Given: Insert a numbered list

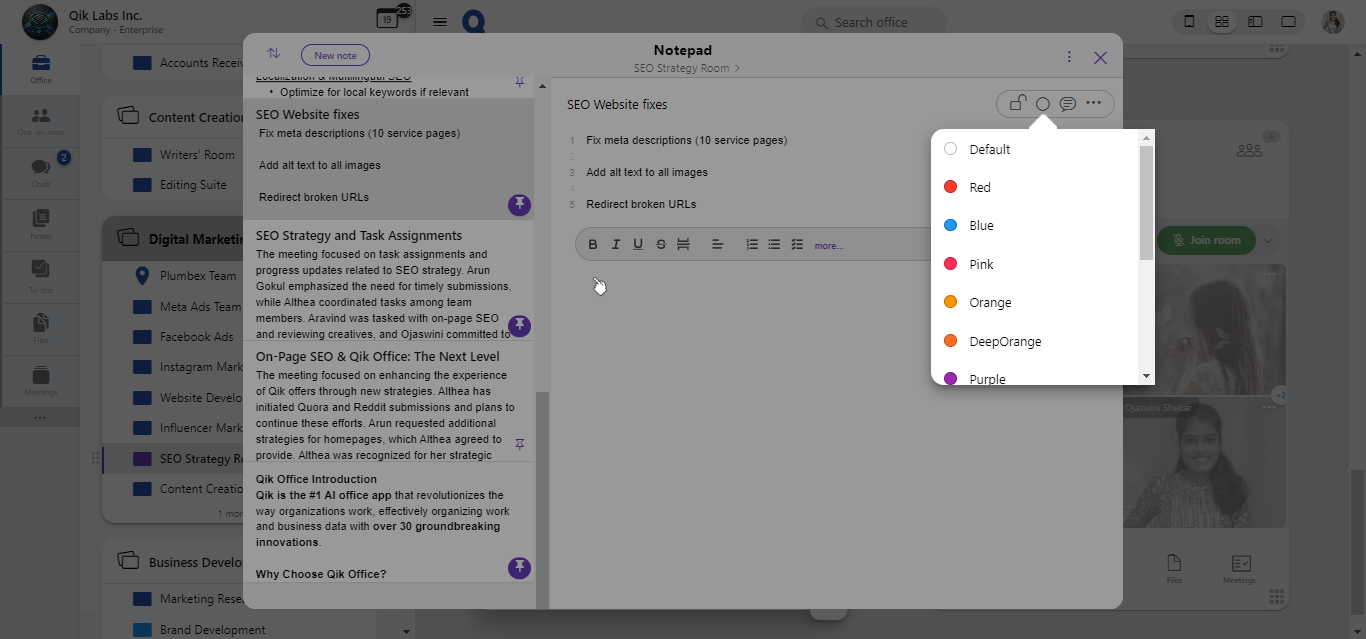Looking at the screenshot, I should tap(752, 244).
